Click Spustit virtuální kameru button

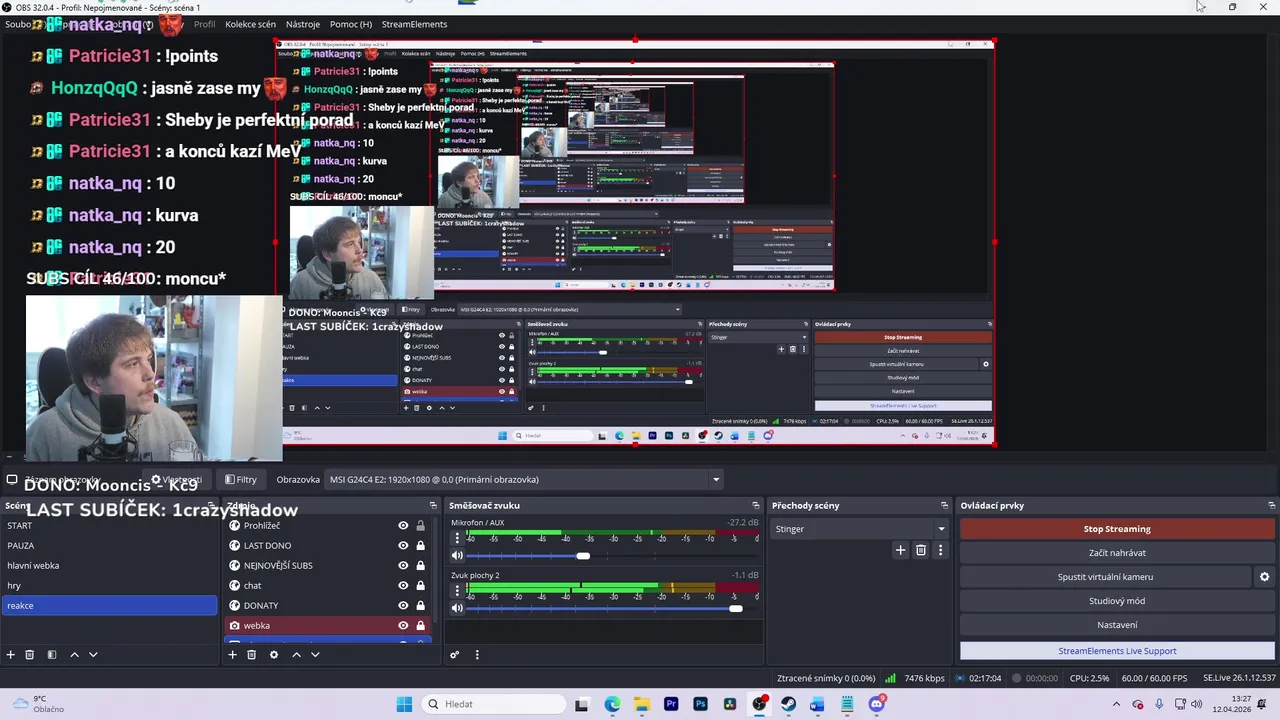click(x=1105, y=577)
